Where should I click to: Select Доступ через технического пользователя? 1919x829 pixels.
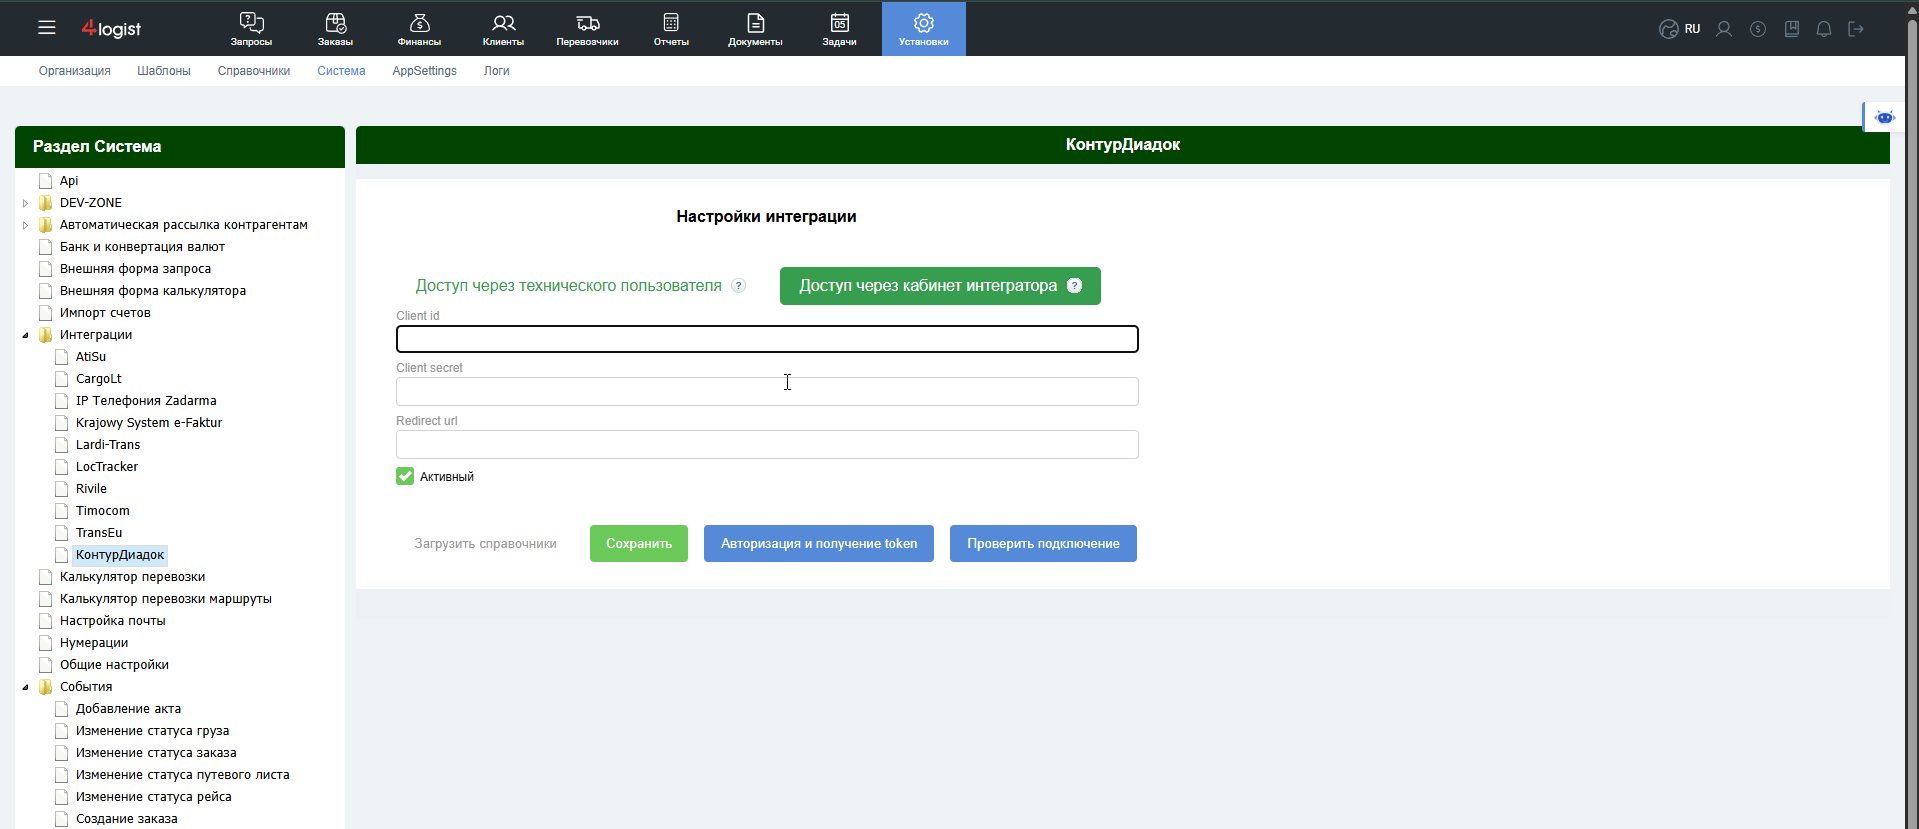tap(568, 286)
